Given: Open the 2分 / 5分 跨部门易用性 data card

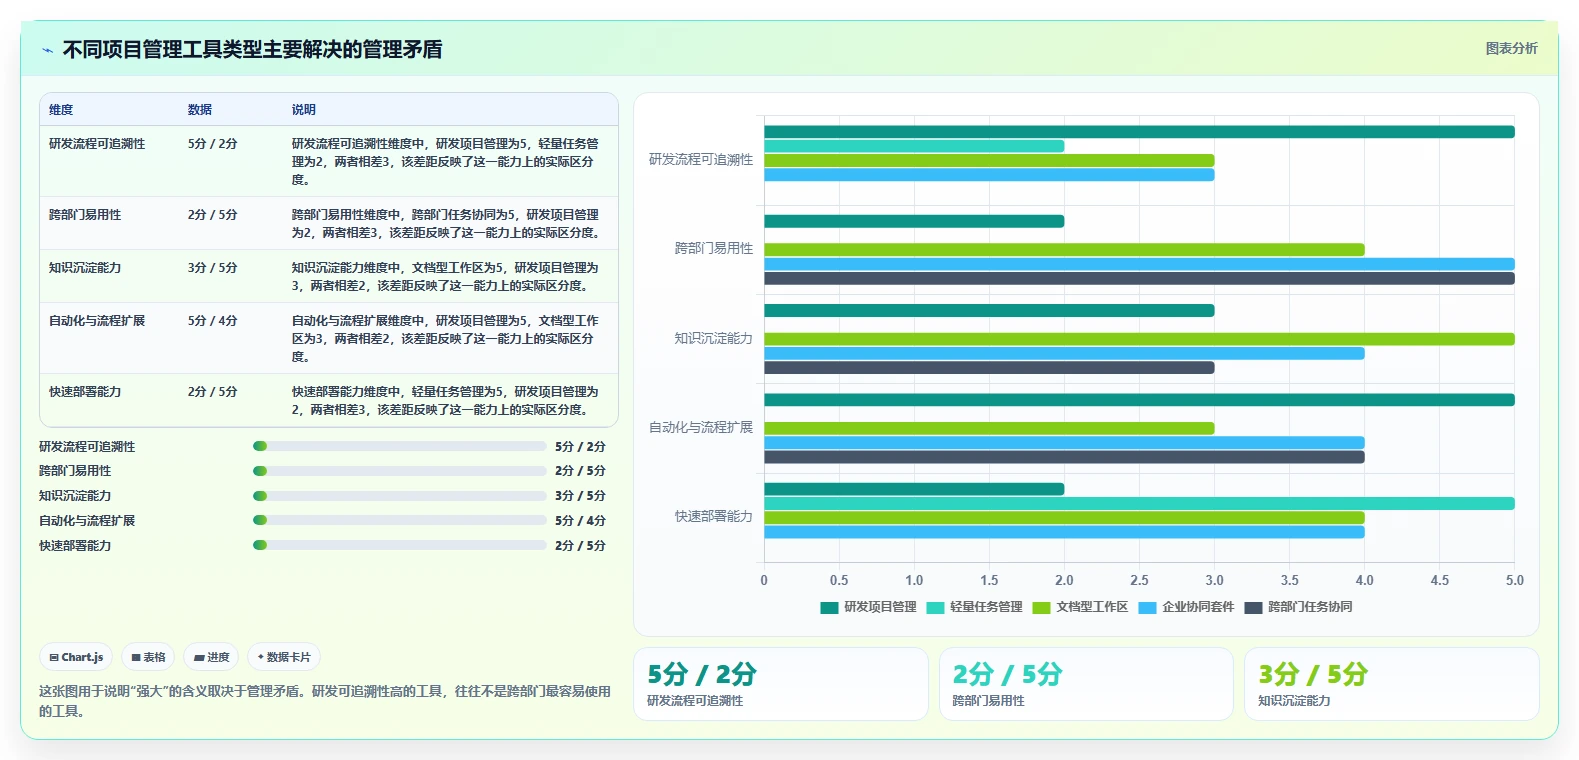Looking at the screenshot, I should [1086, 684].
